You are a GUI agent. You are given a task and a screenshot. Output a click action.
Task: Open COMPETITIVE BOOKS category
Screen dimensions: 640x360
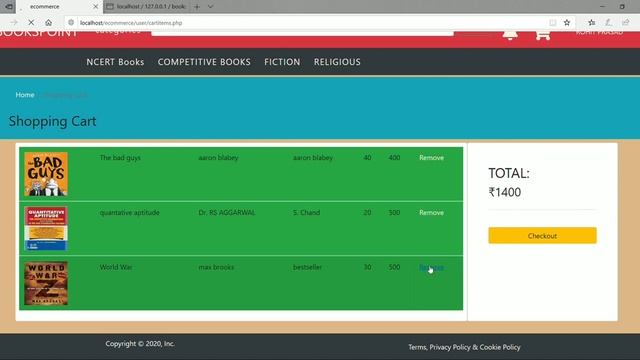point(204,62)
